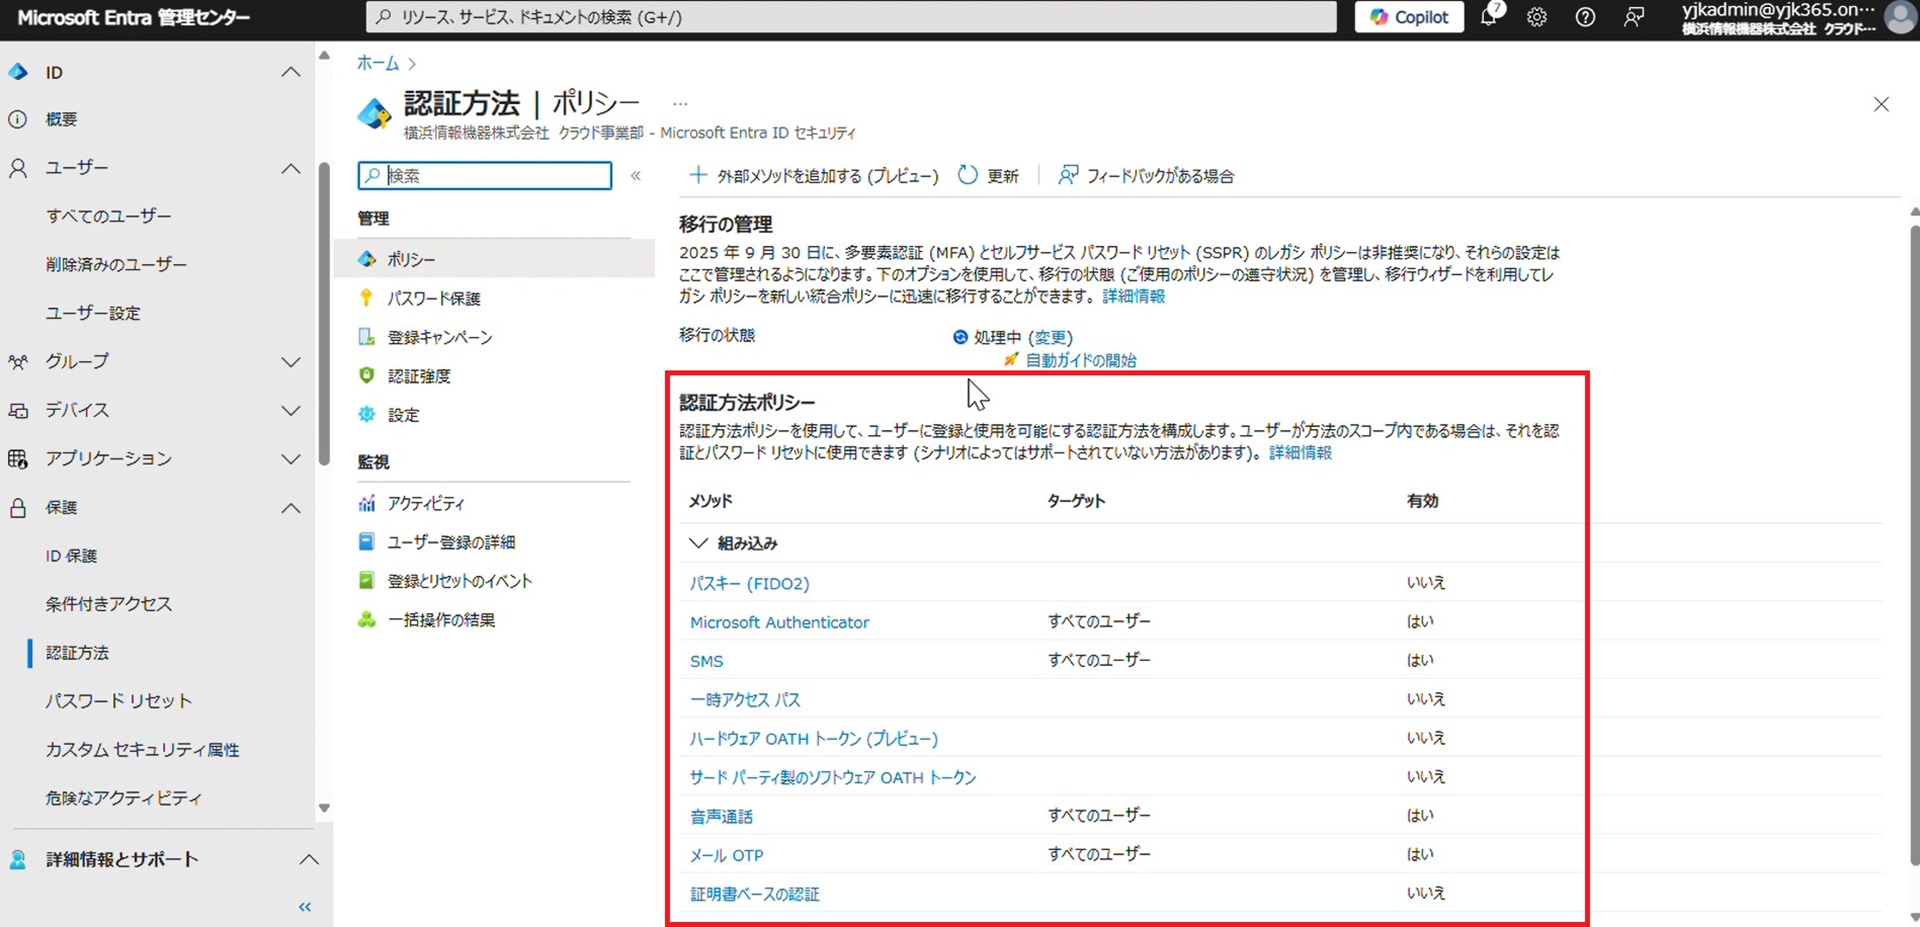Screen dimensions: 1920x927
Task: Open notifications bell icon
Action: pyautogui.click(x=1490, y=17)
